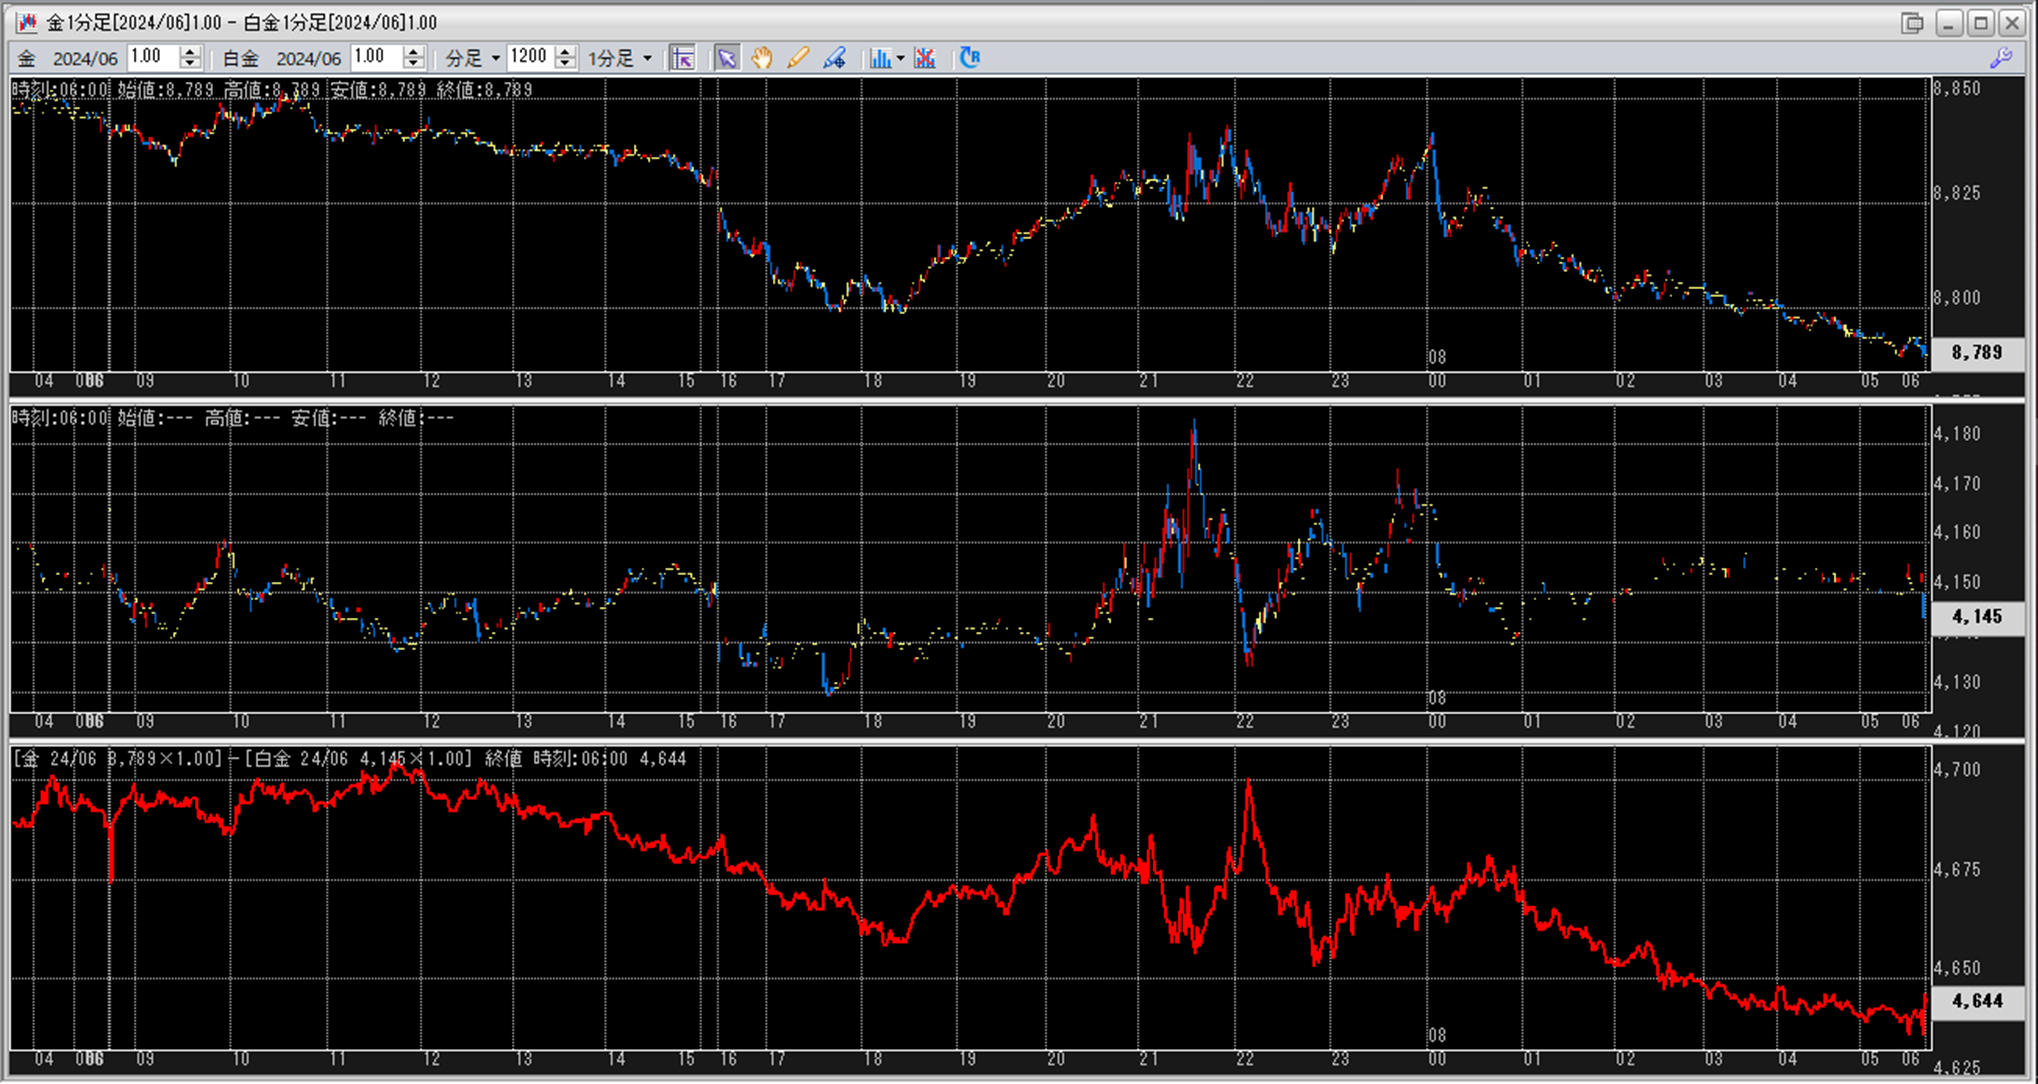Screen dimensions: 2038x1084
Task: Select the pencil drawing tool
Action: tap(797, 58)
